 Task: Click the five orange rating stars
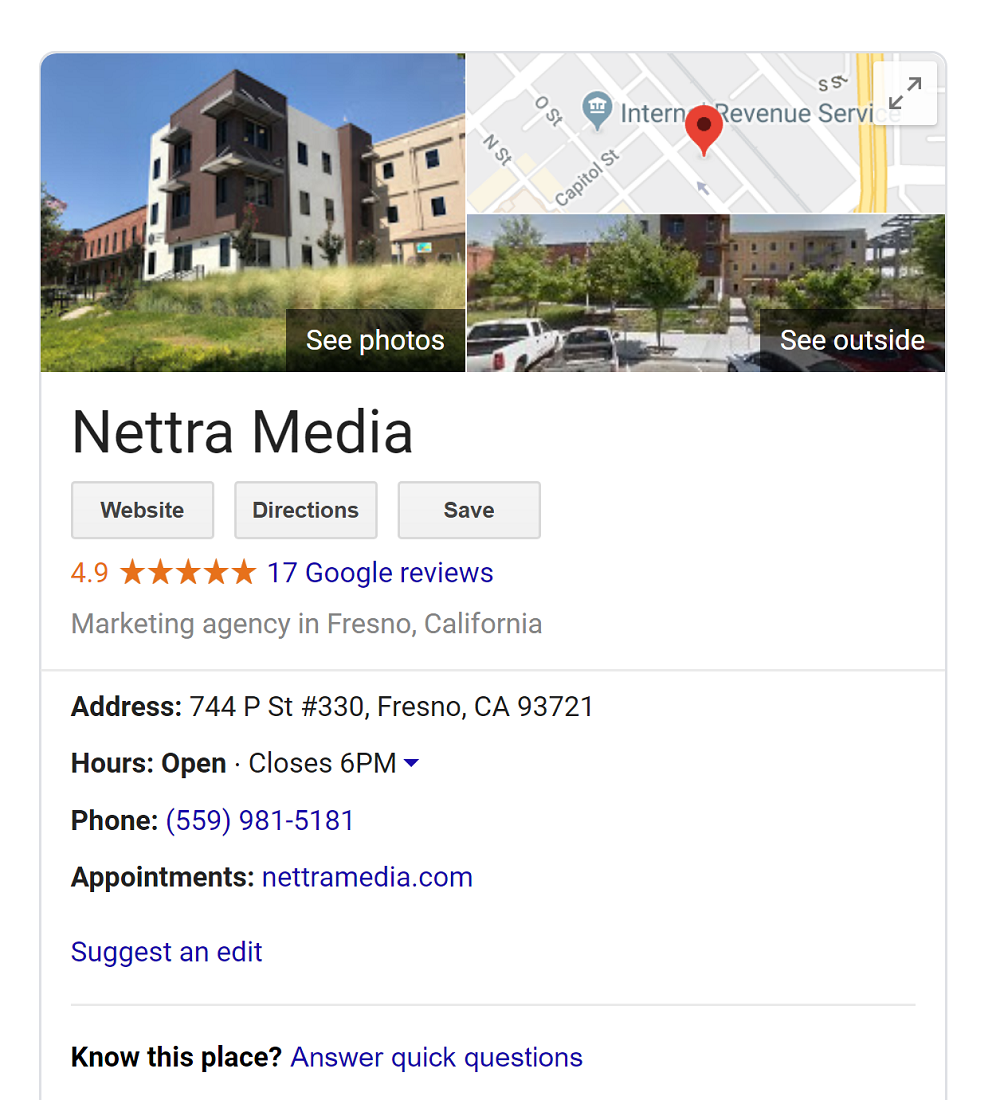[x=188, y=572]
